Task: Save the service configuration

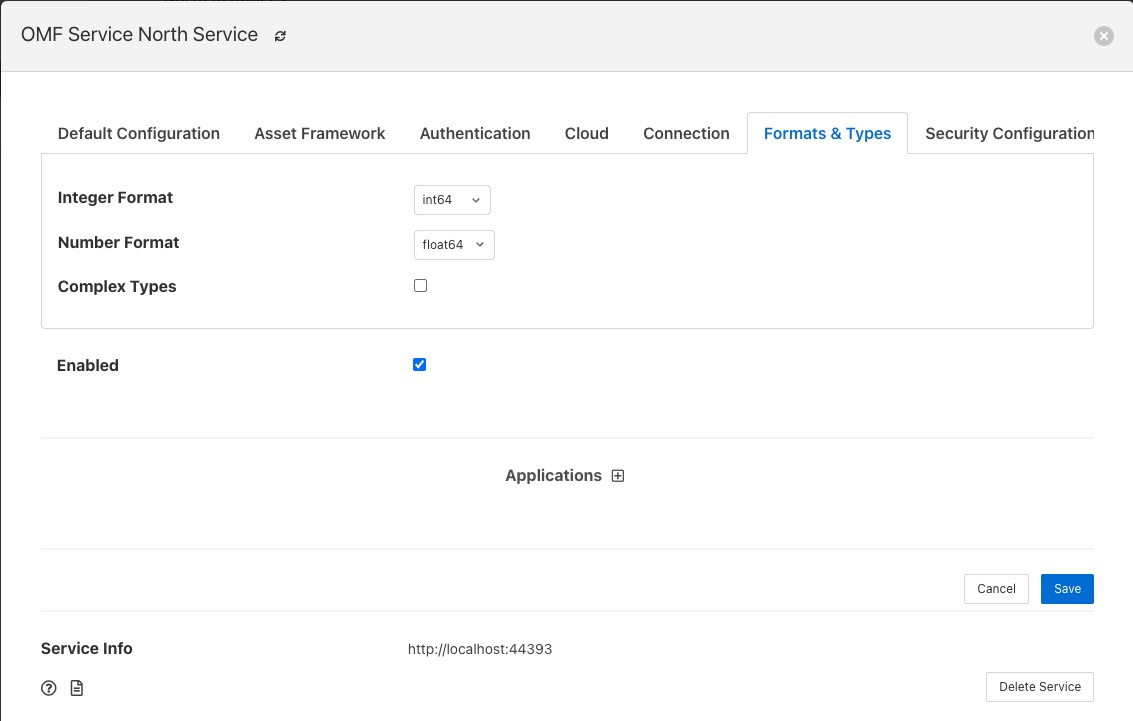Action: (1067, 589)
